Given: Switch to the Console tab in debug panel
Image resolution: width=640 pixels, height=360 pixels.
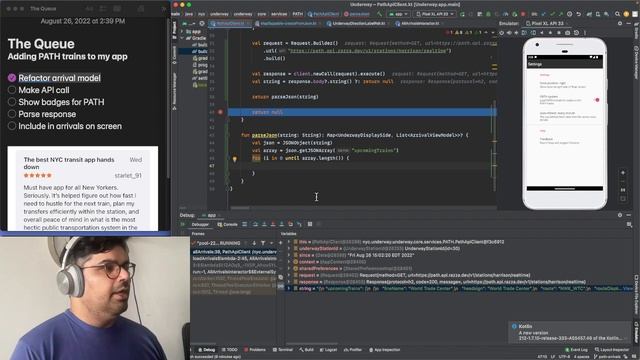Looking at the screenshot, I should (228, 224).
